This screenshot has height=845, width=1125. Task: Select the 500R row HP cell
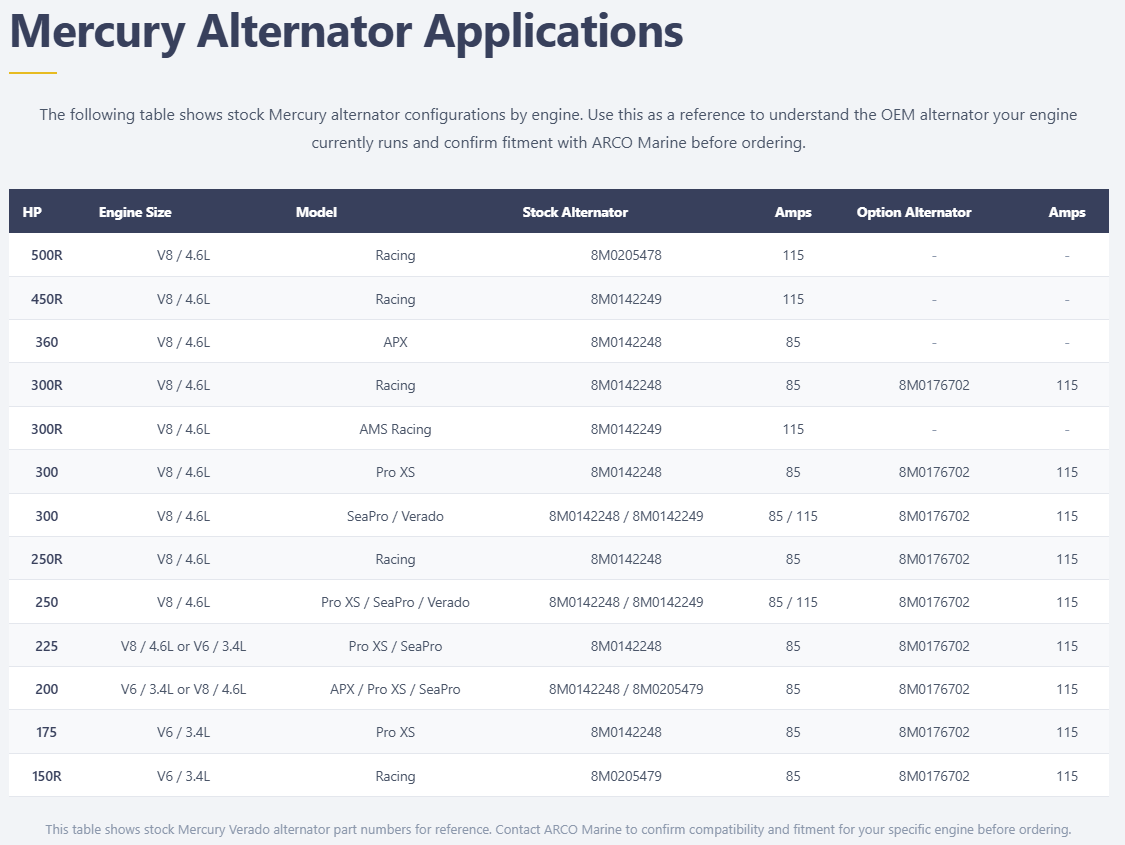click(47, 255)
